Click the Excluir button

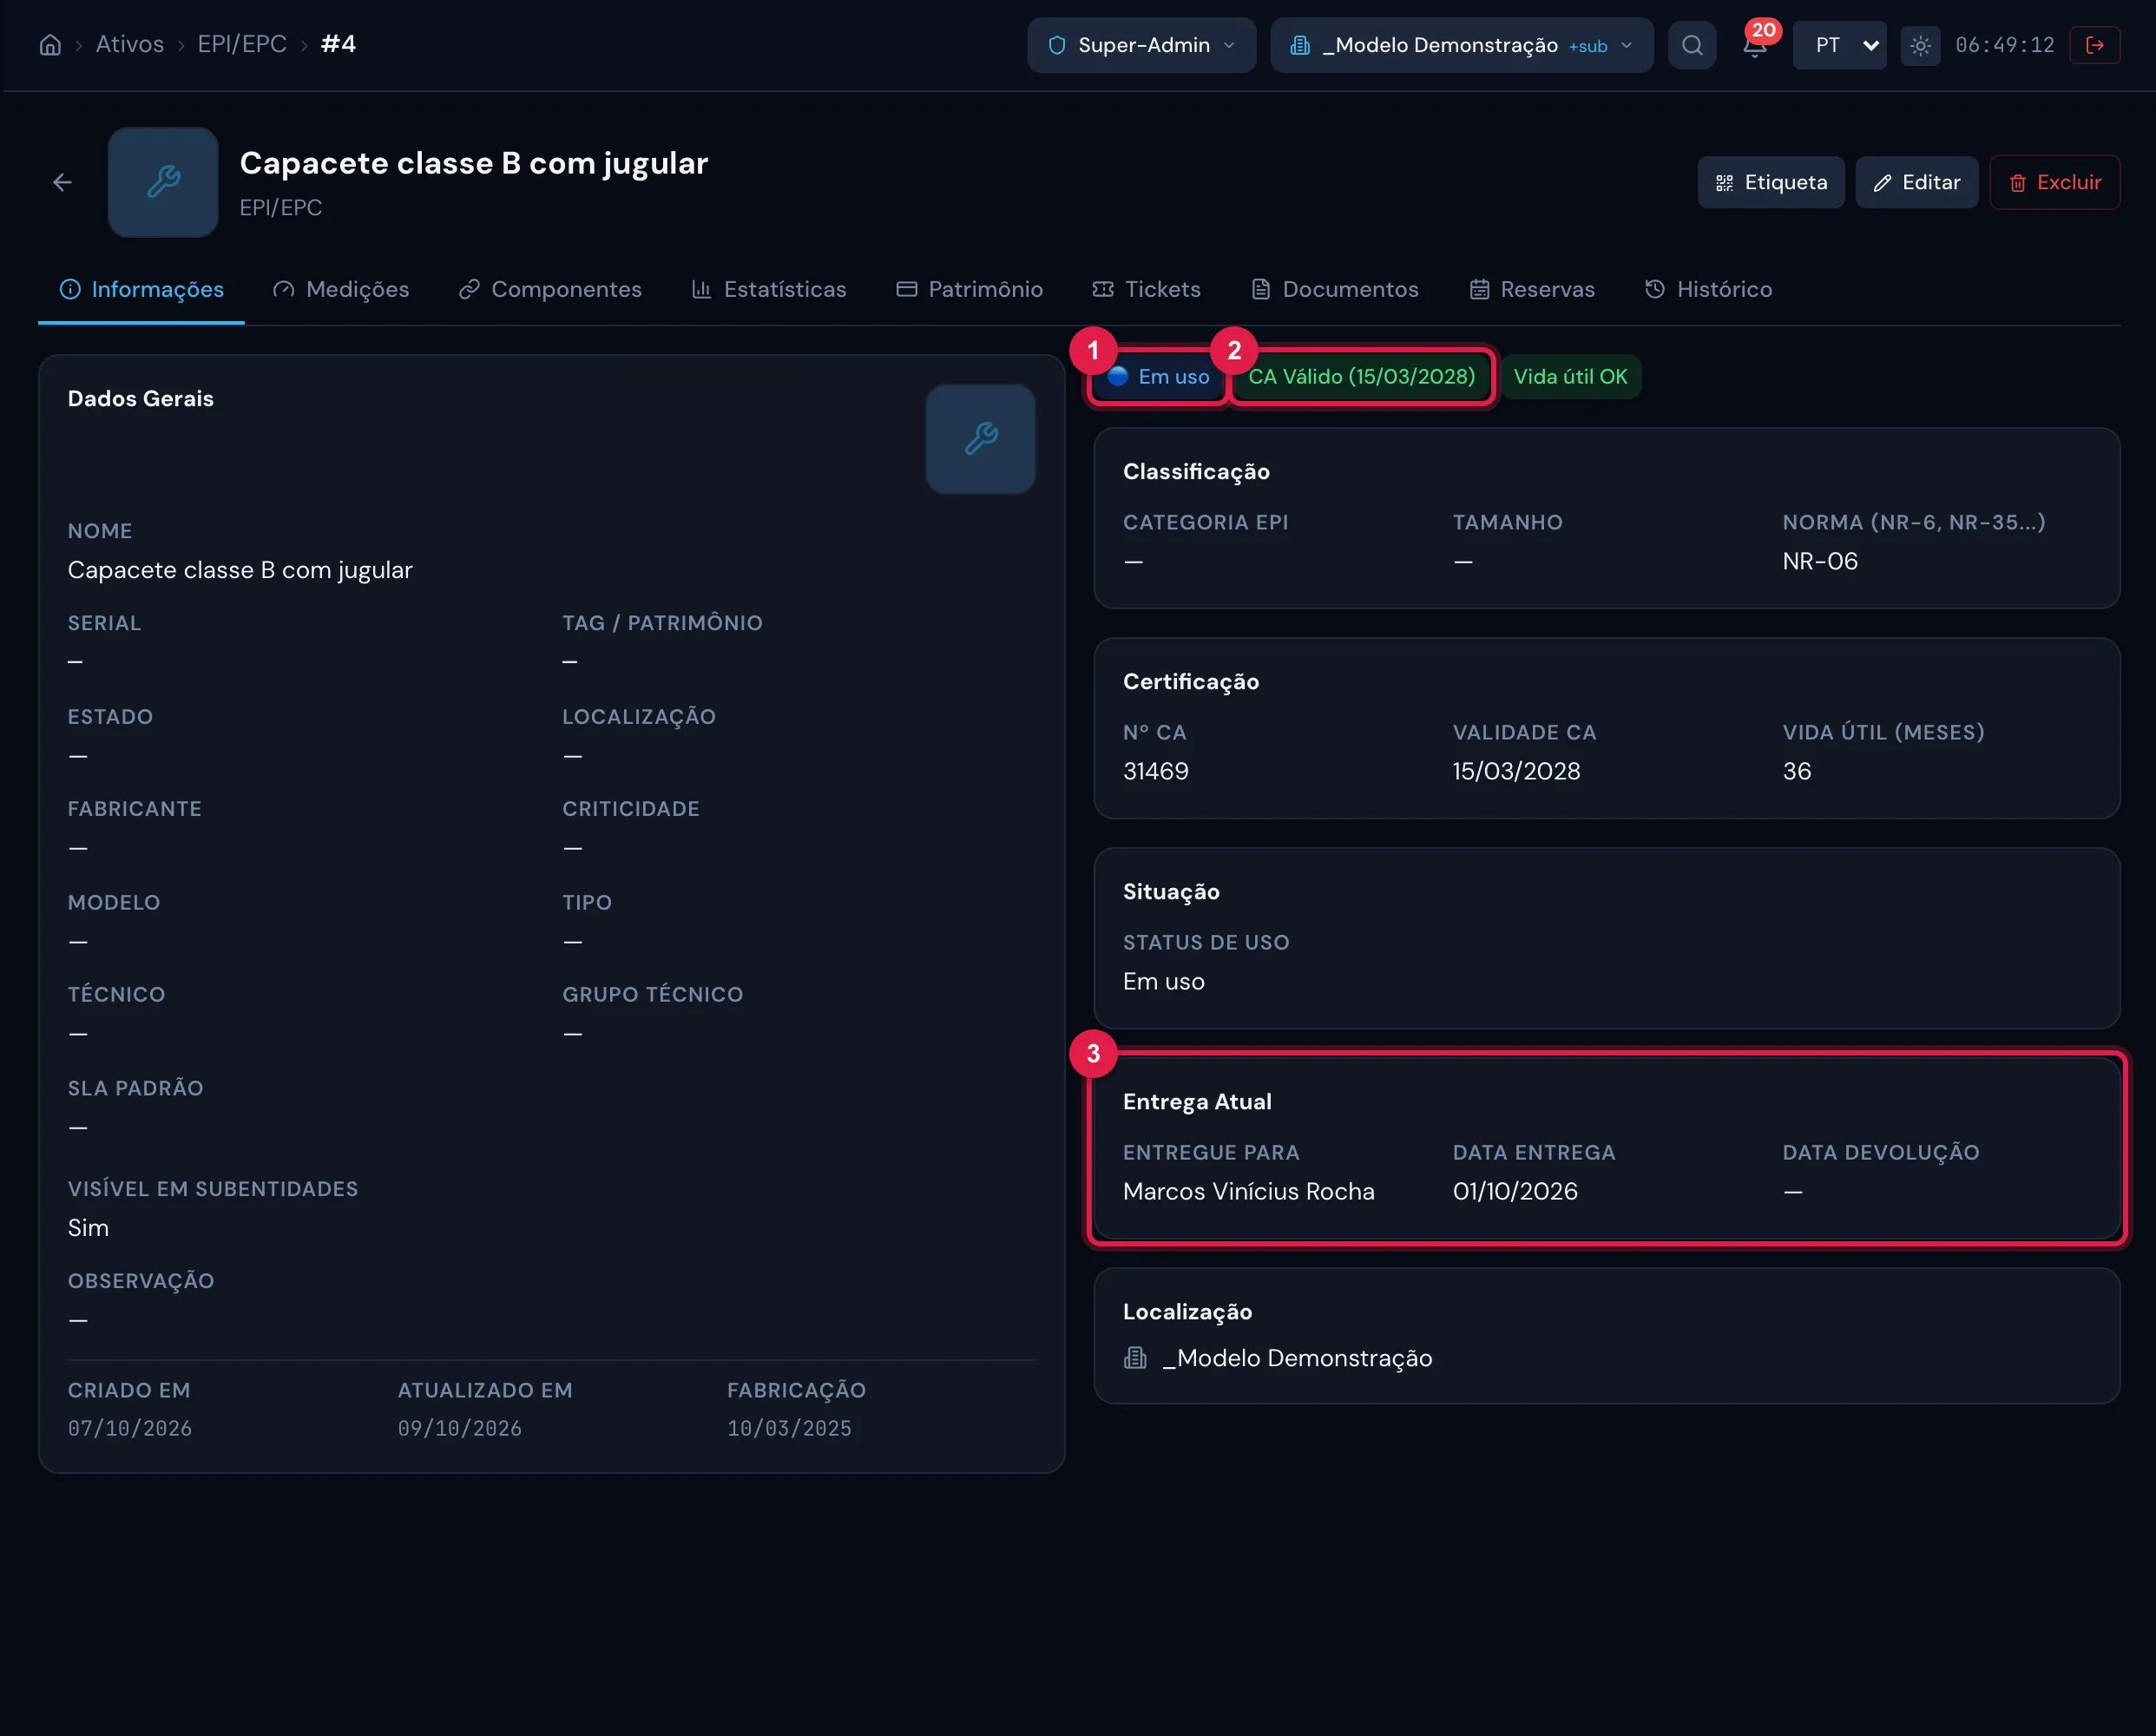[x=2054, y=182]
